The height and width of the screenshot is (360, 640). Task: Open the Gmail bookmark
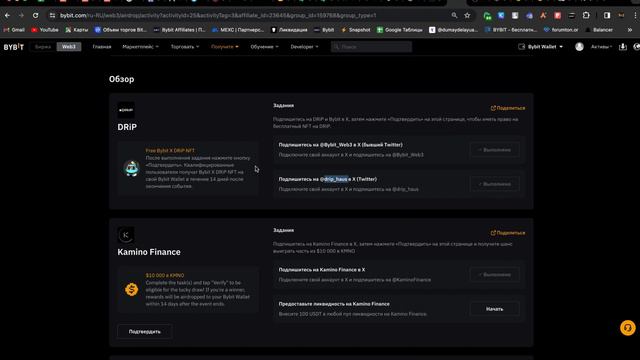click(14, 30)
